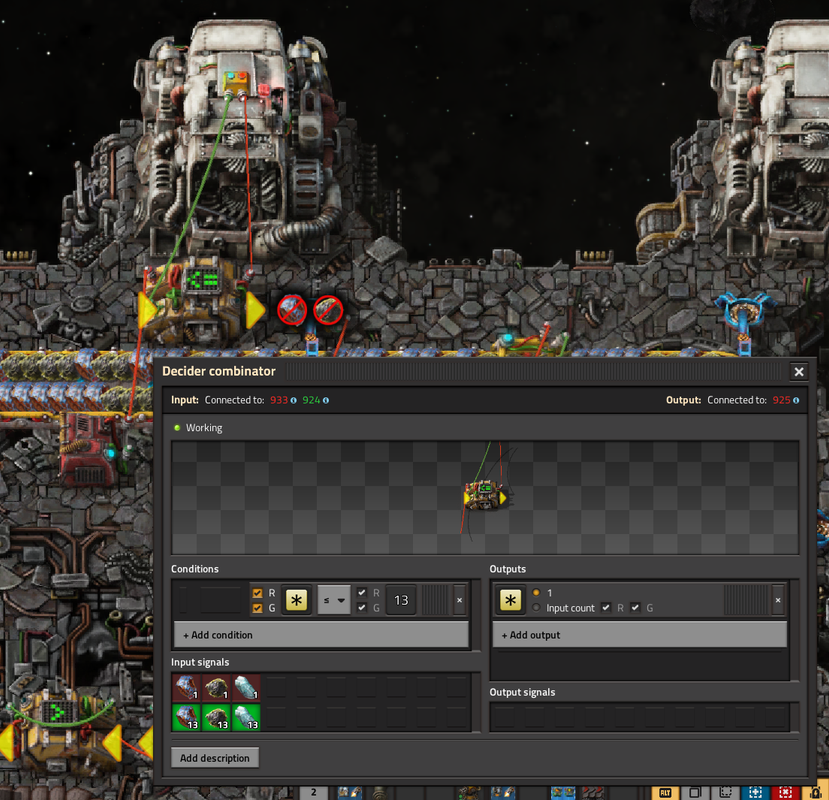
Task: Click the + Add output button
Action: click(640, 635)
